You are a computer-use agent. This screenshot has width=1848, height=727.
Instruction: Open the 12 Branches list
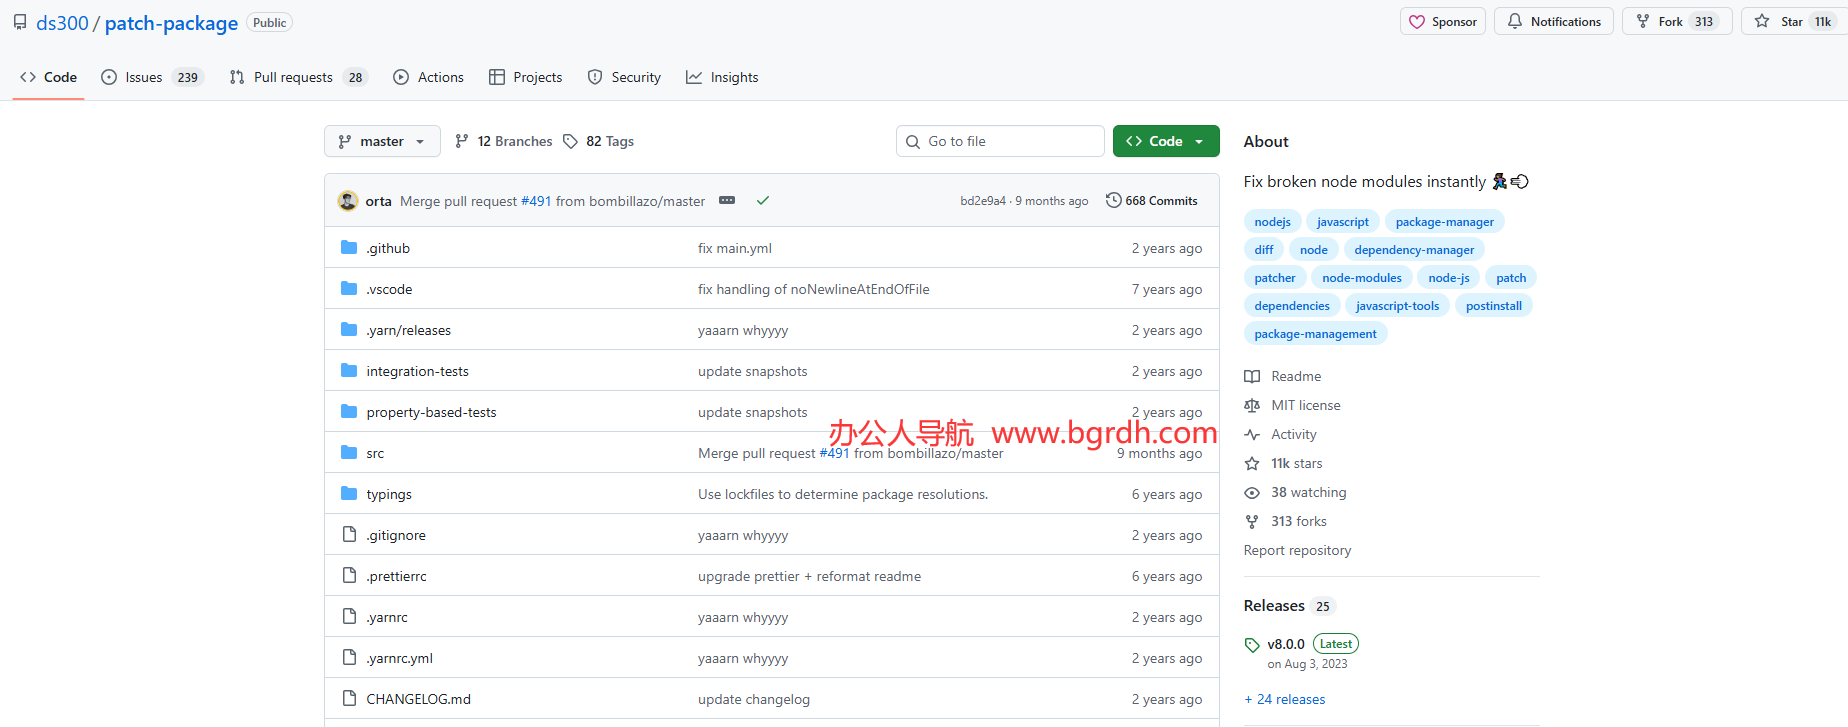[504, 142]
